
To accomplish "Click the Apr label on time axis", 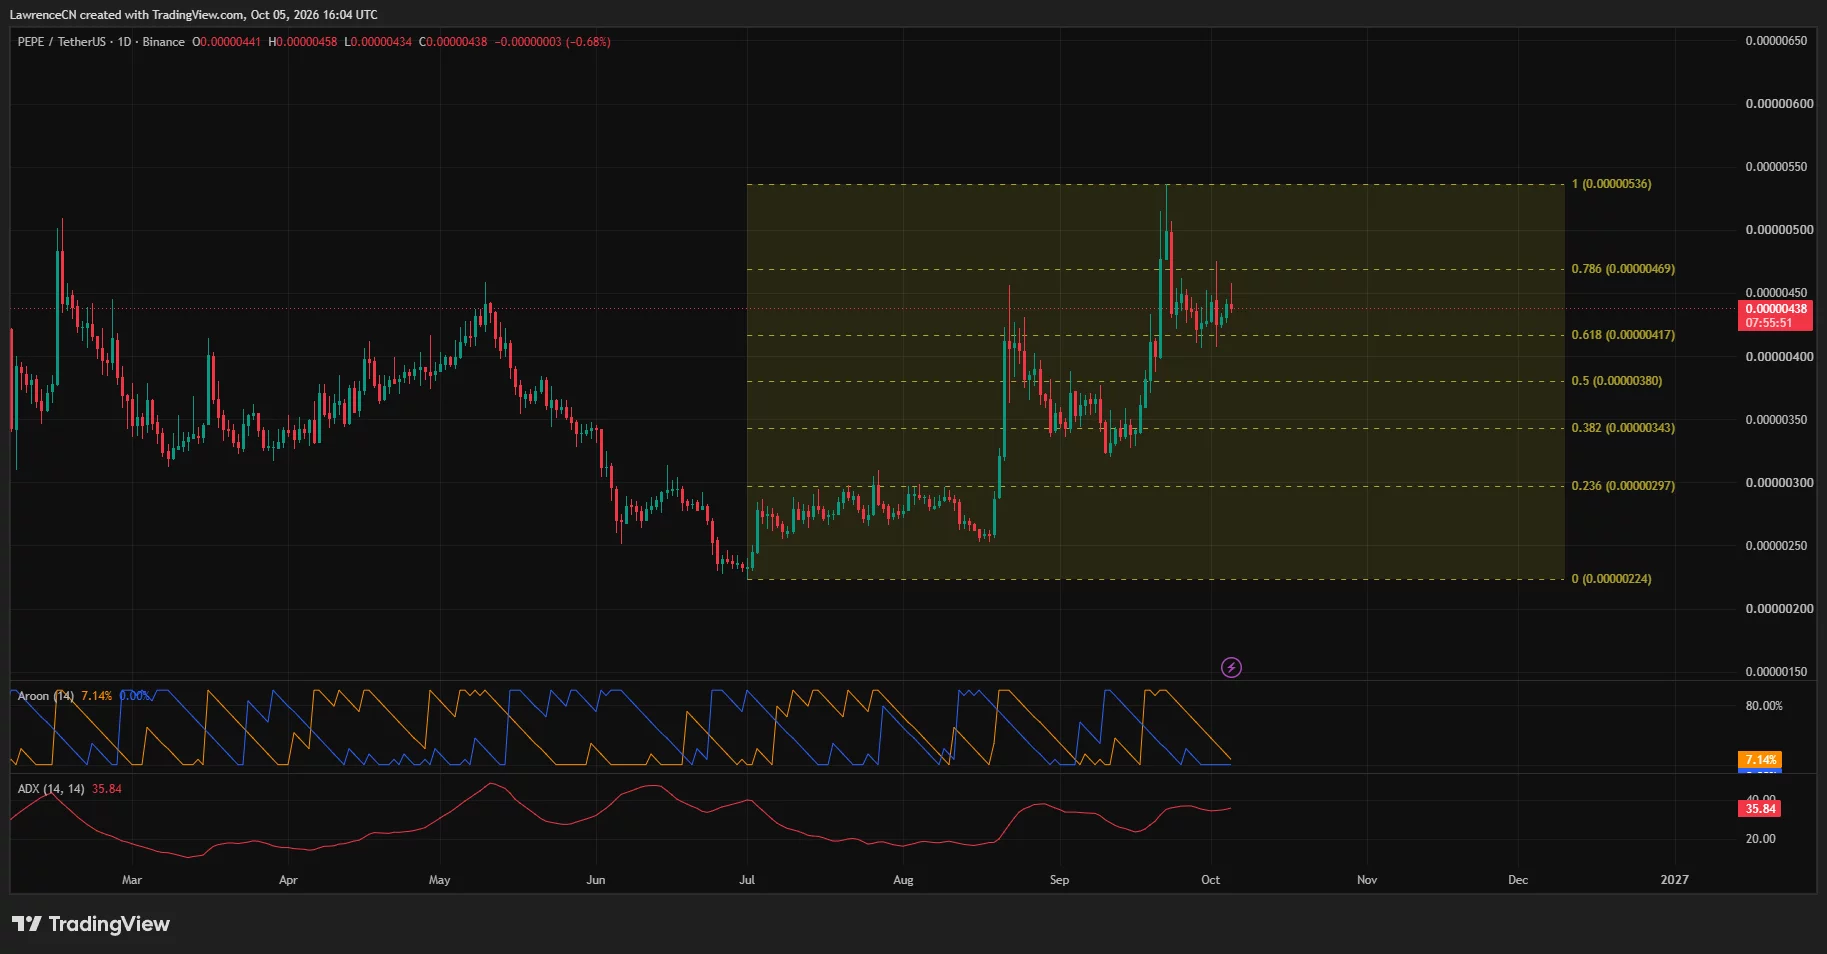I will (288, 880).
